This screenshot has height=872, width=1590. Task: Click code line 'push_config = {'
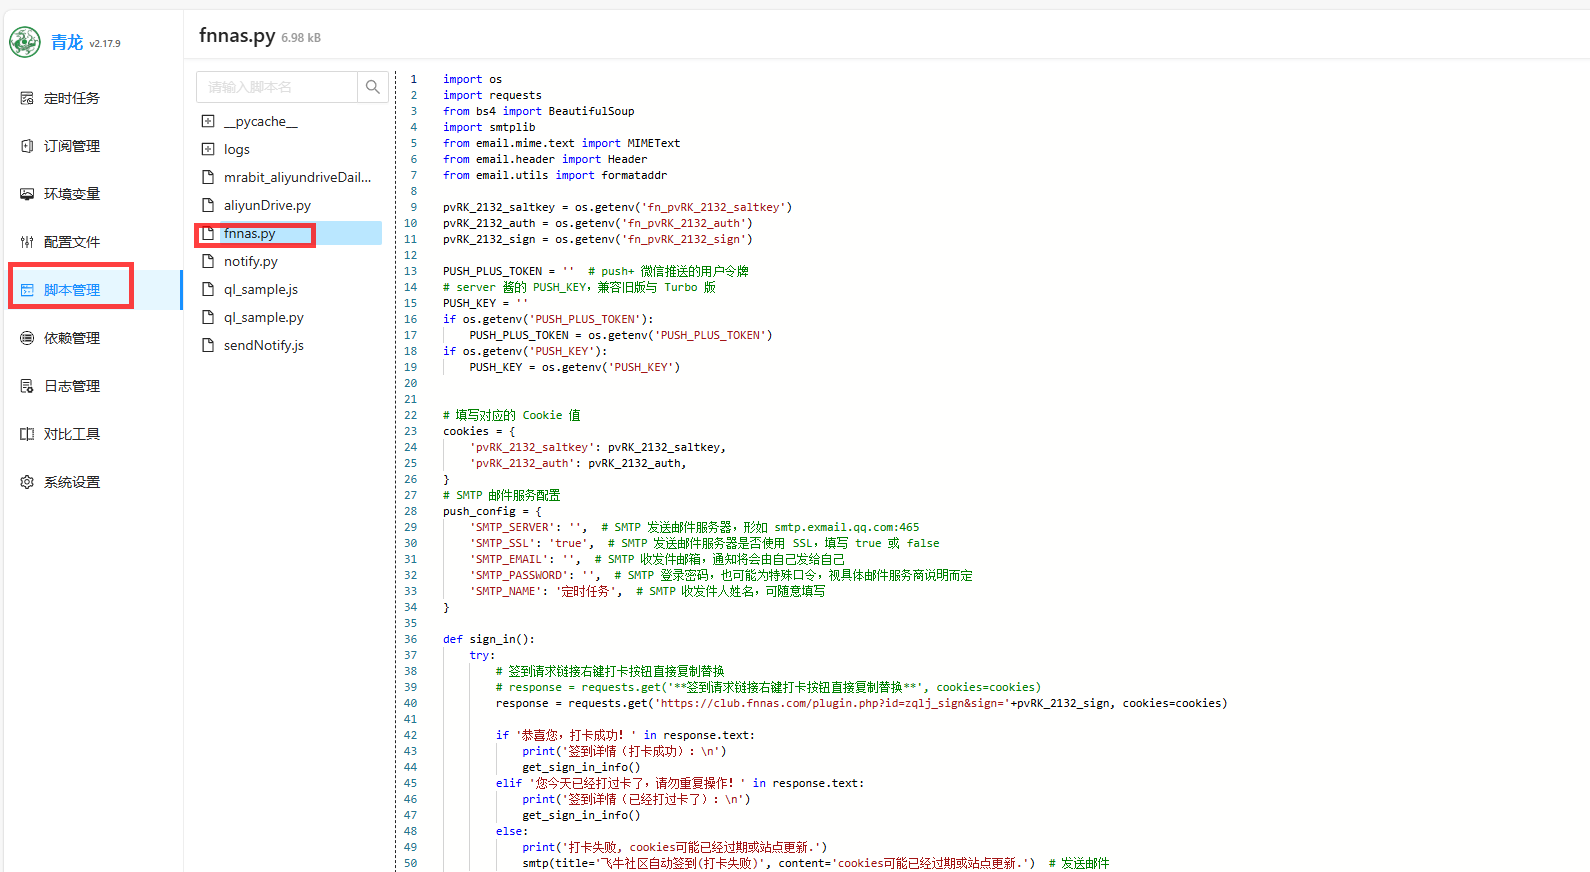pyautogui.click(x=492, y=511)
